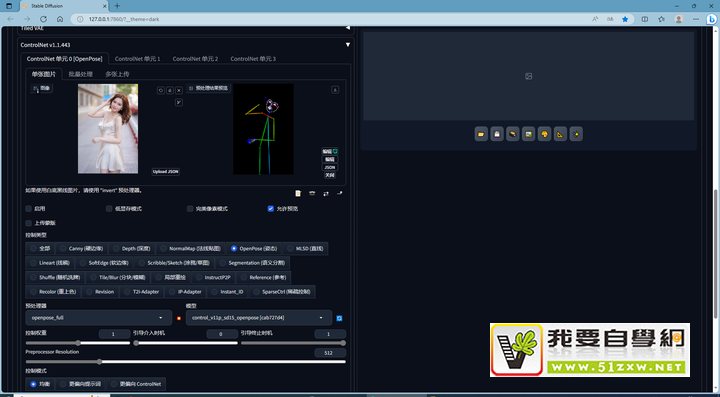Open the 批量处理 tab
Image resolution: width=720 pixels, height=397 pixels.
81,74
